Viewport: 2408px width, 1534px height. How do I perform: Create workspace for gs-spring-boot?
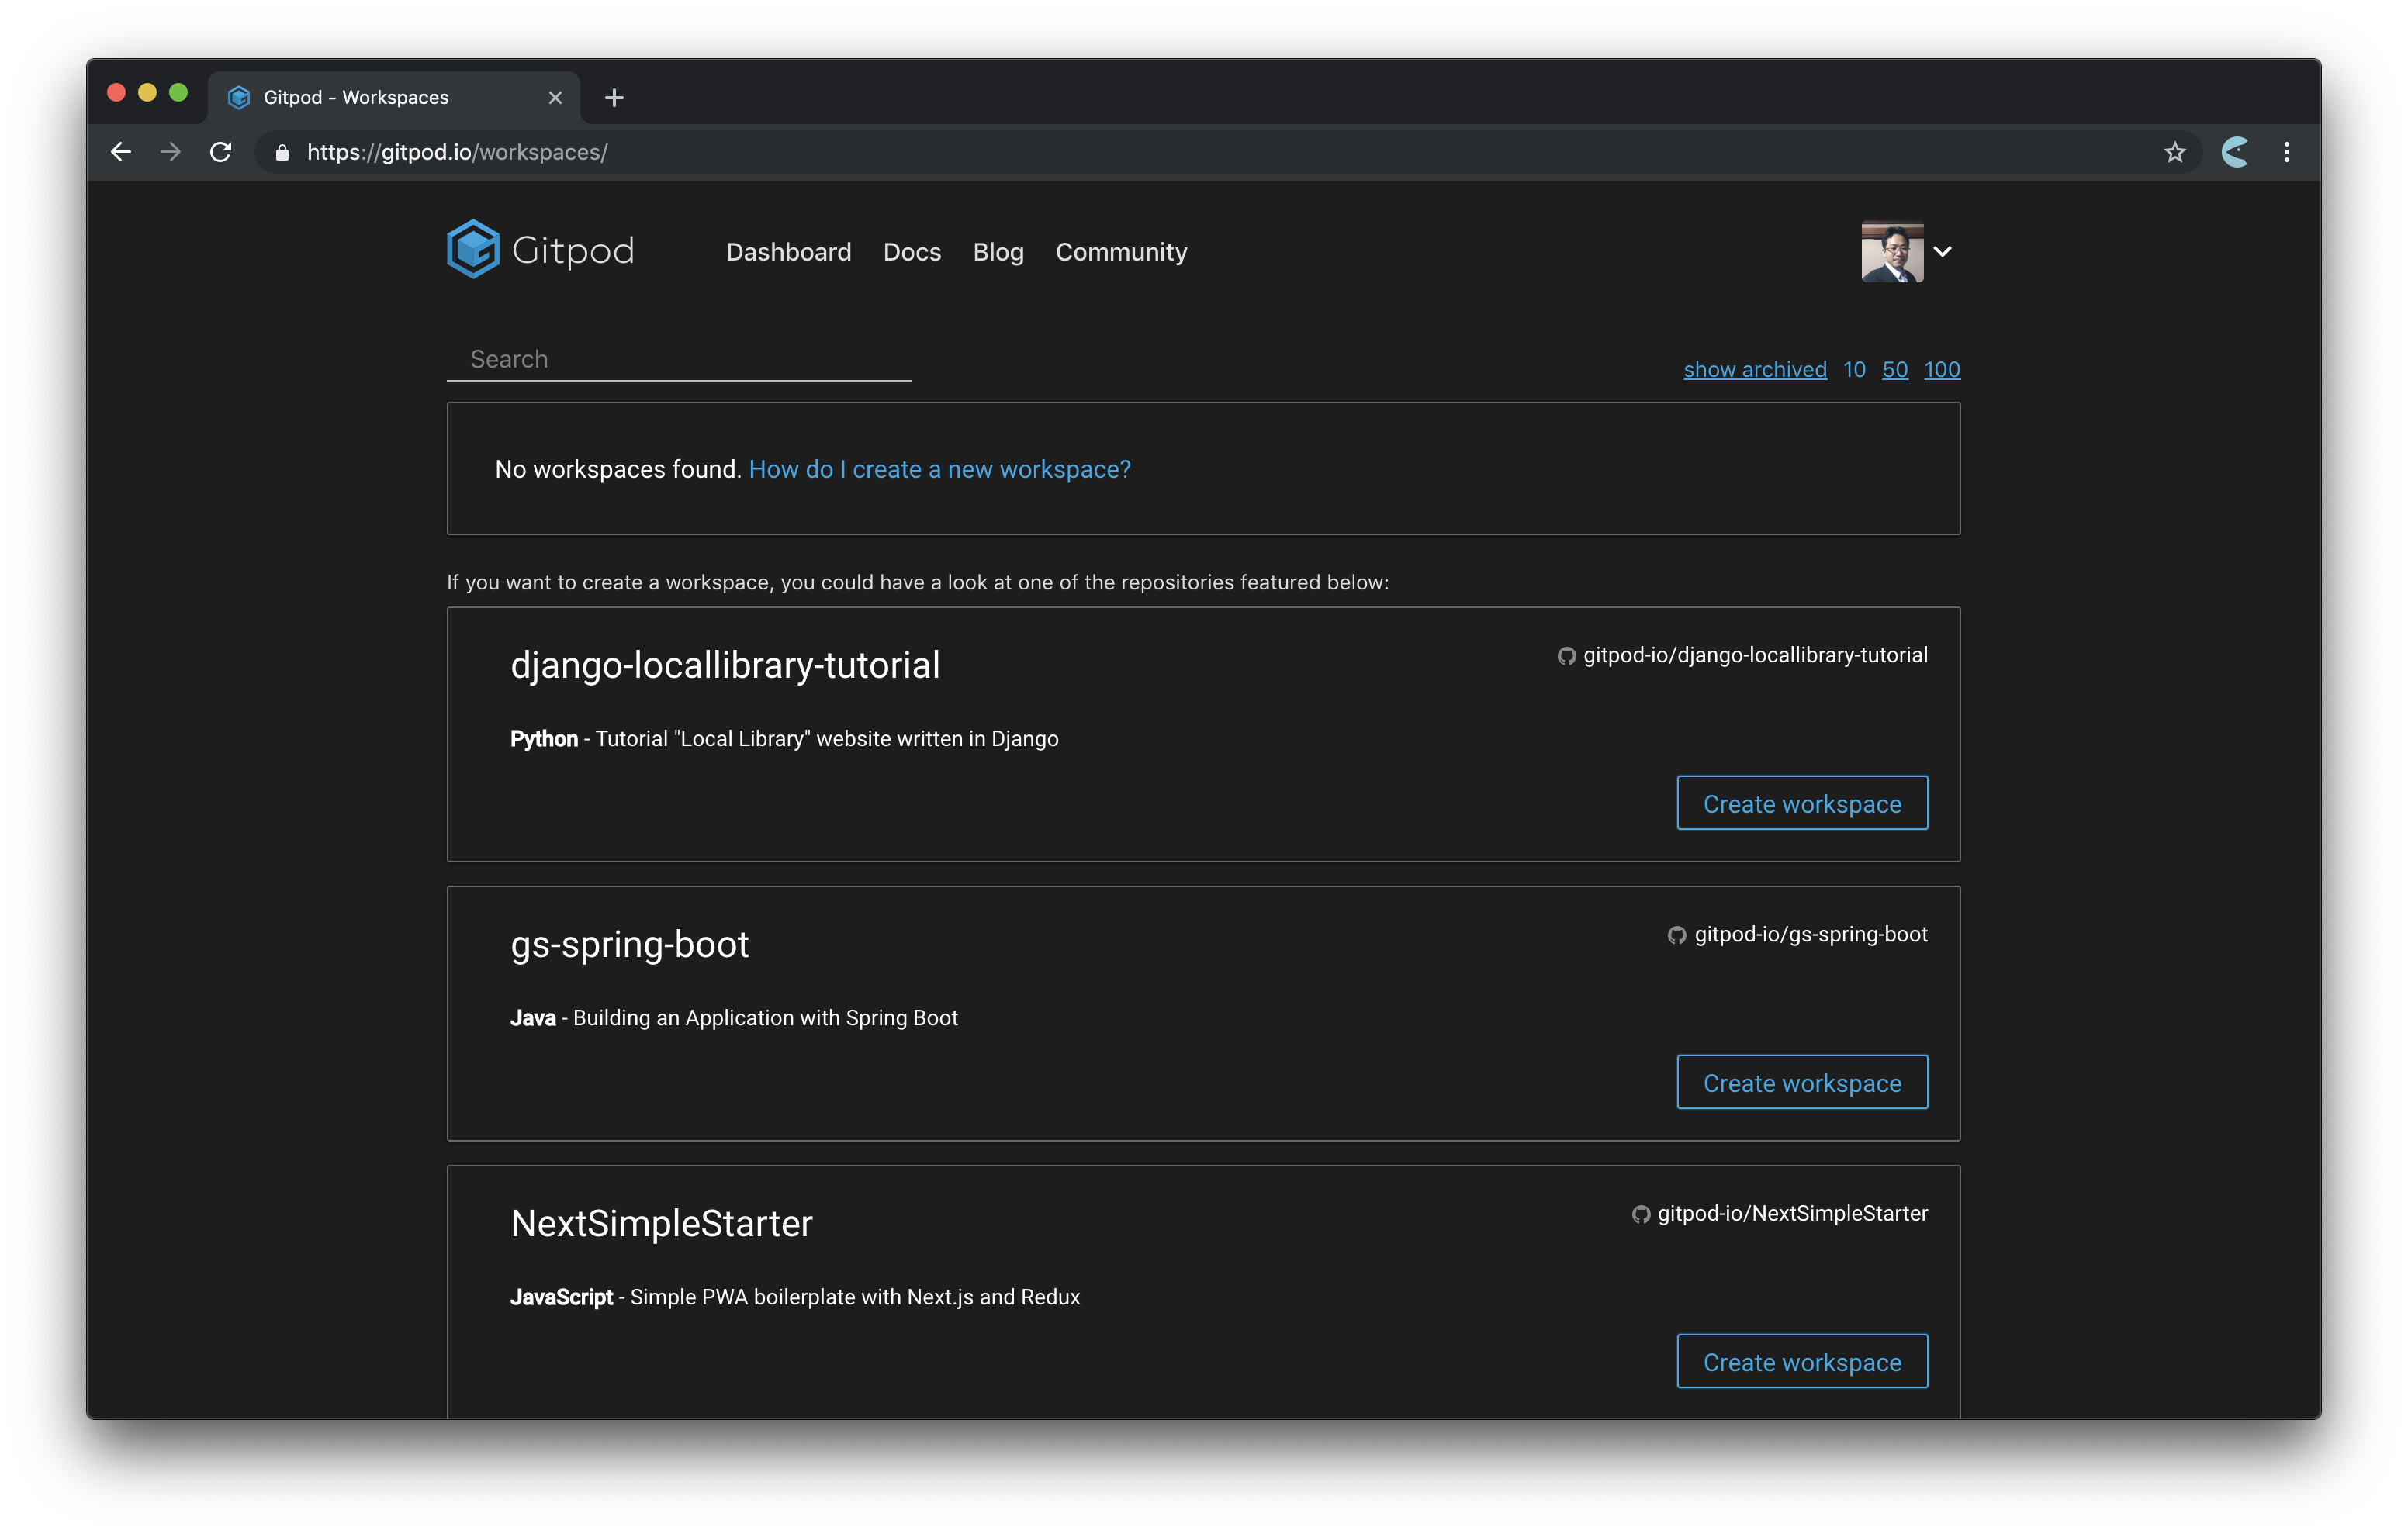1802,1082
